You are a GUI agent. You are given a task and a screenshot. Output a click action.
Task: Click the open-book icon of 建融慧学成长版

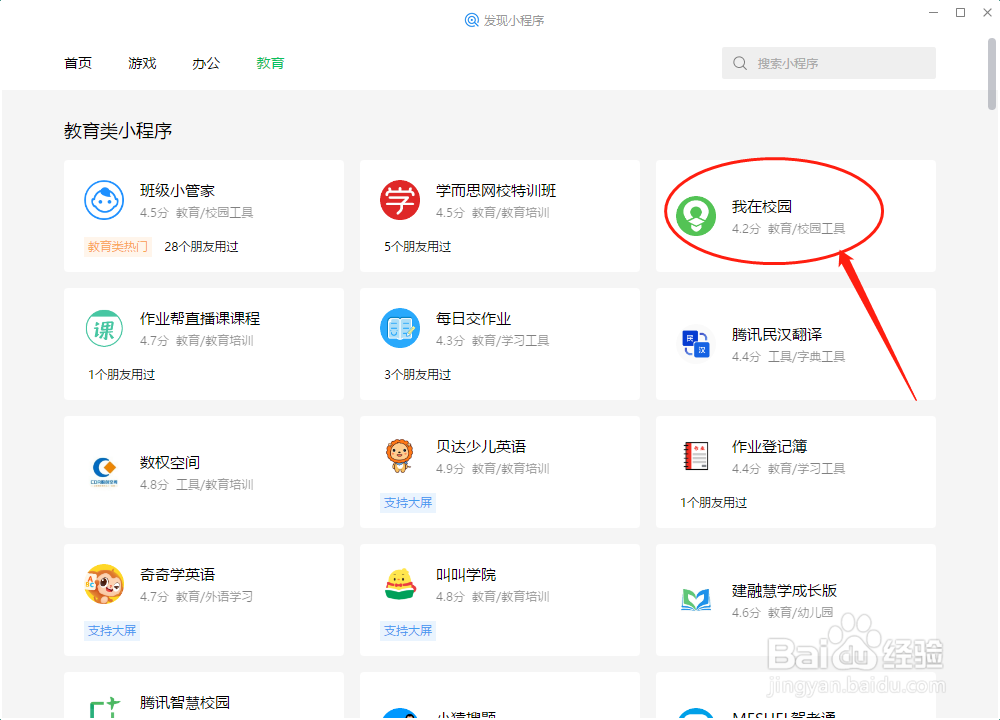[x=696, y=600]
